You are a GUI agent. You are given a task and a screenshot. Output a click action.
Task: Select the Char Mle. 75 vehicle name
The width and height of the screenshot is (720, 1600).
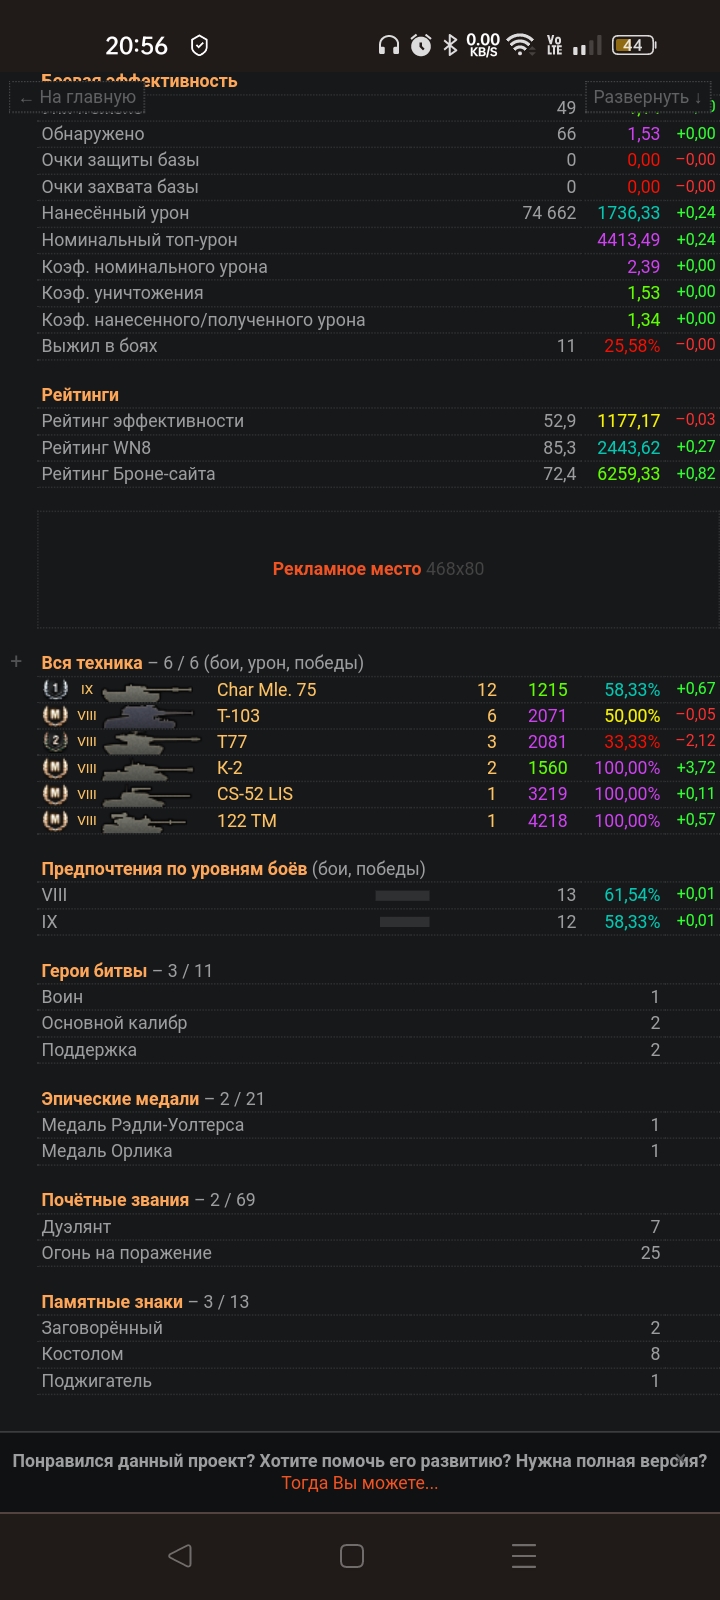266,690
